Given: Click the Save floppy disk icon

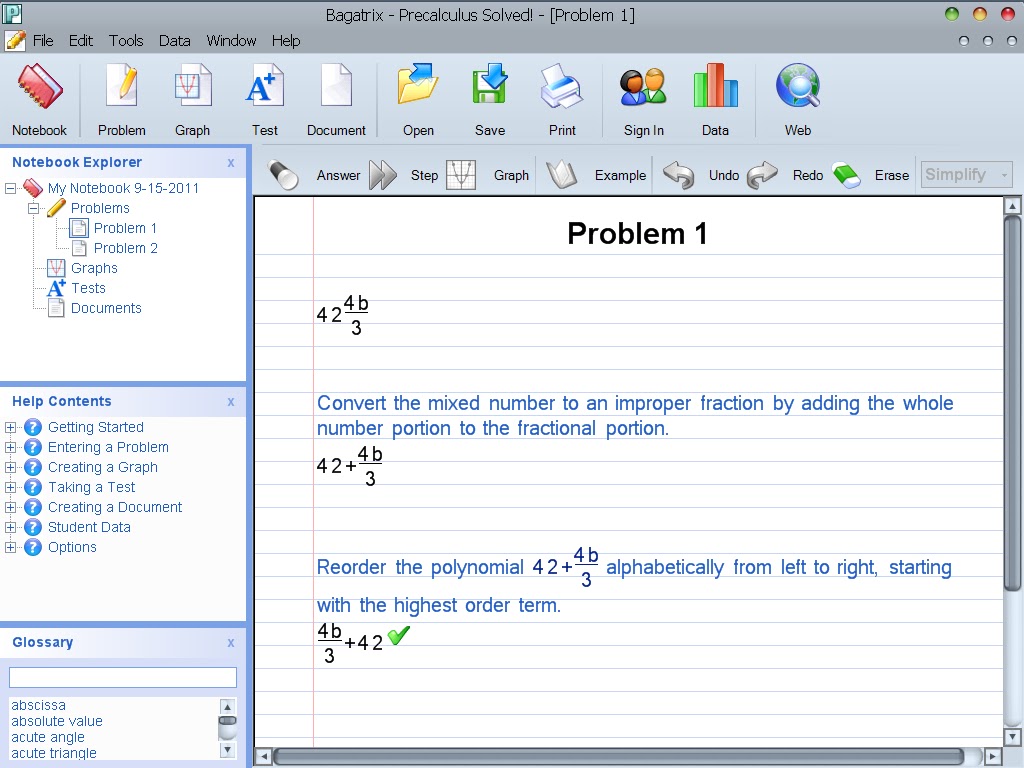Looking at the screenshot, I should 490,85.
